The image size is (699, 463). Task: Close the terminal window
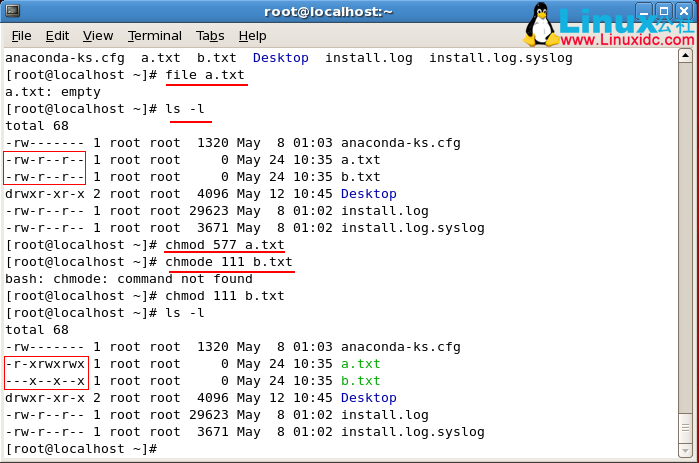(684, 12)
